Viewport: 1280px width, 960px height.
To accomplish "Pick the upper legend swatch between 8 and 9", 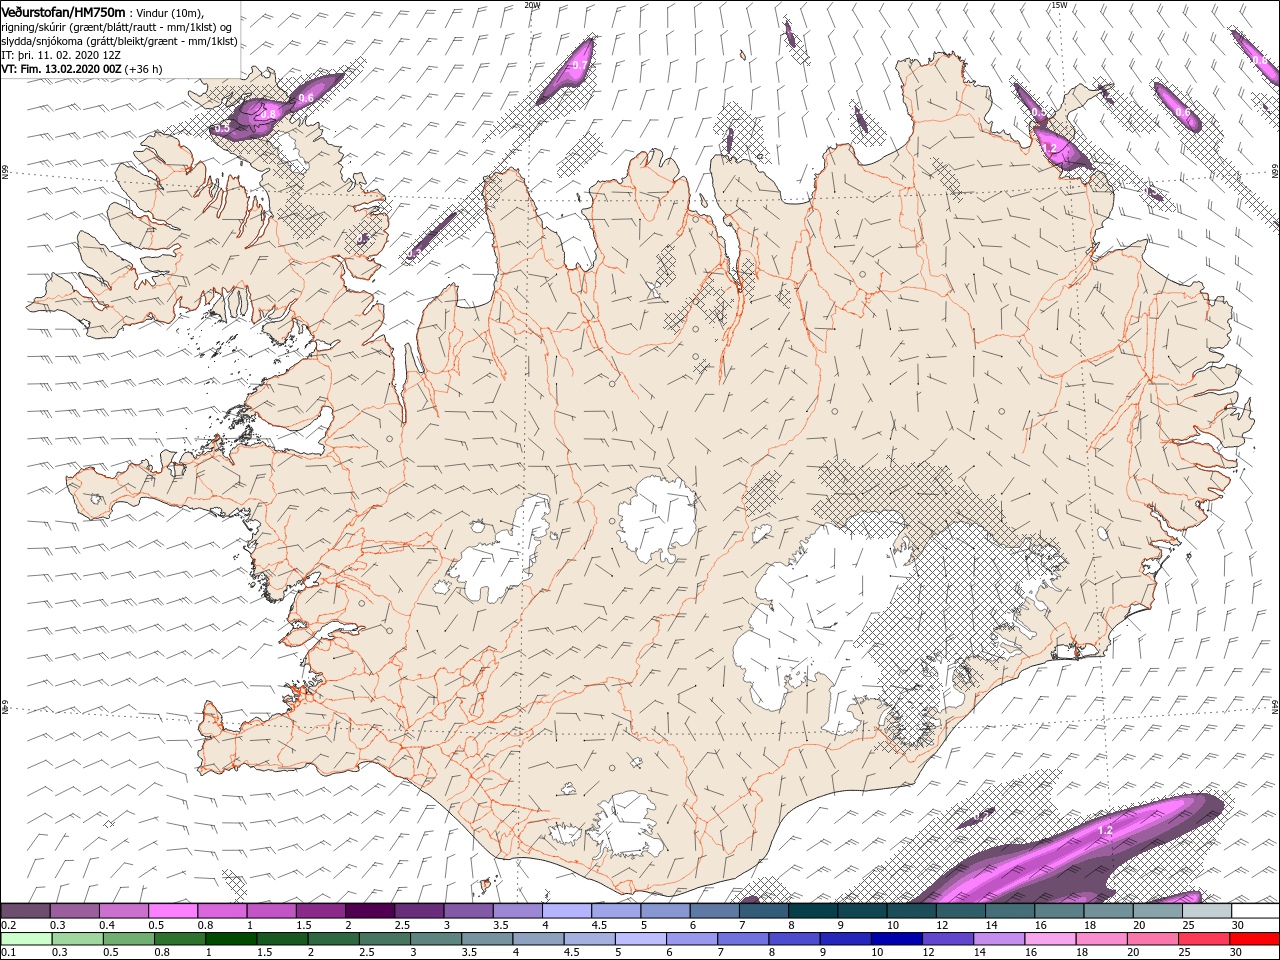I will click(x=813, y=911).
